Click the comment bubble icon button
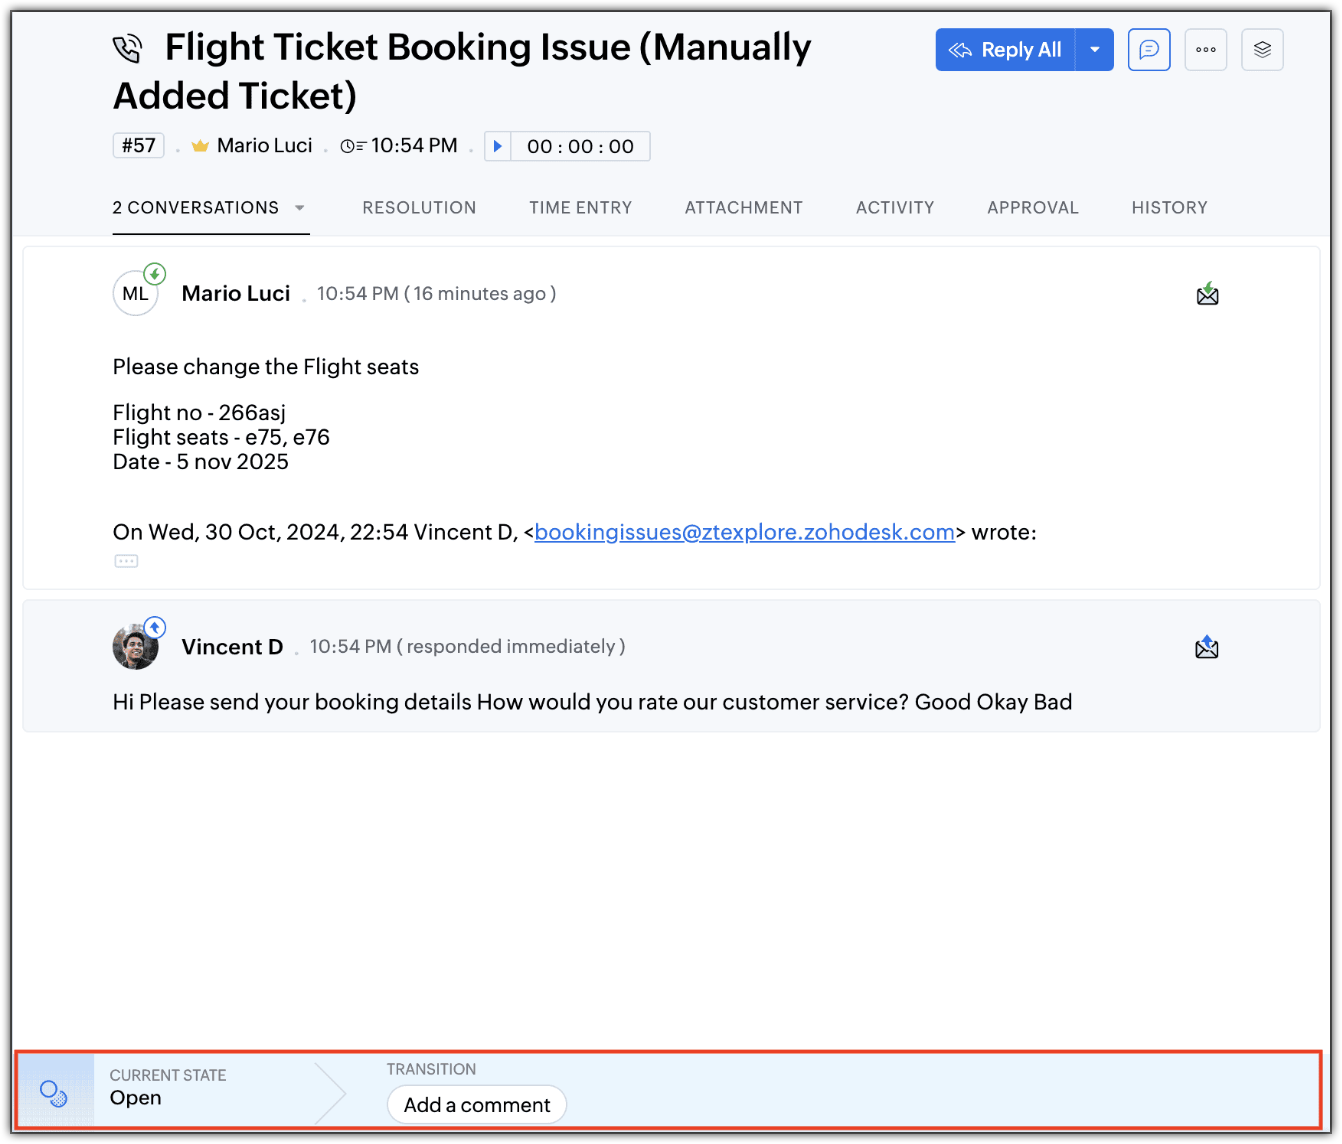The height and width of the screenshot is (1144, 1342). (1149, 50)
